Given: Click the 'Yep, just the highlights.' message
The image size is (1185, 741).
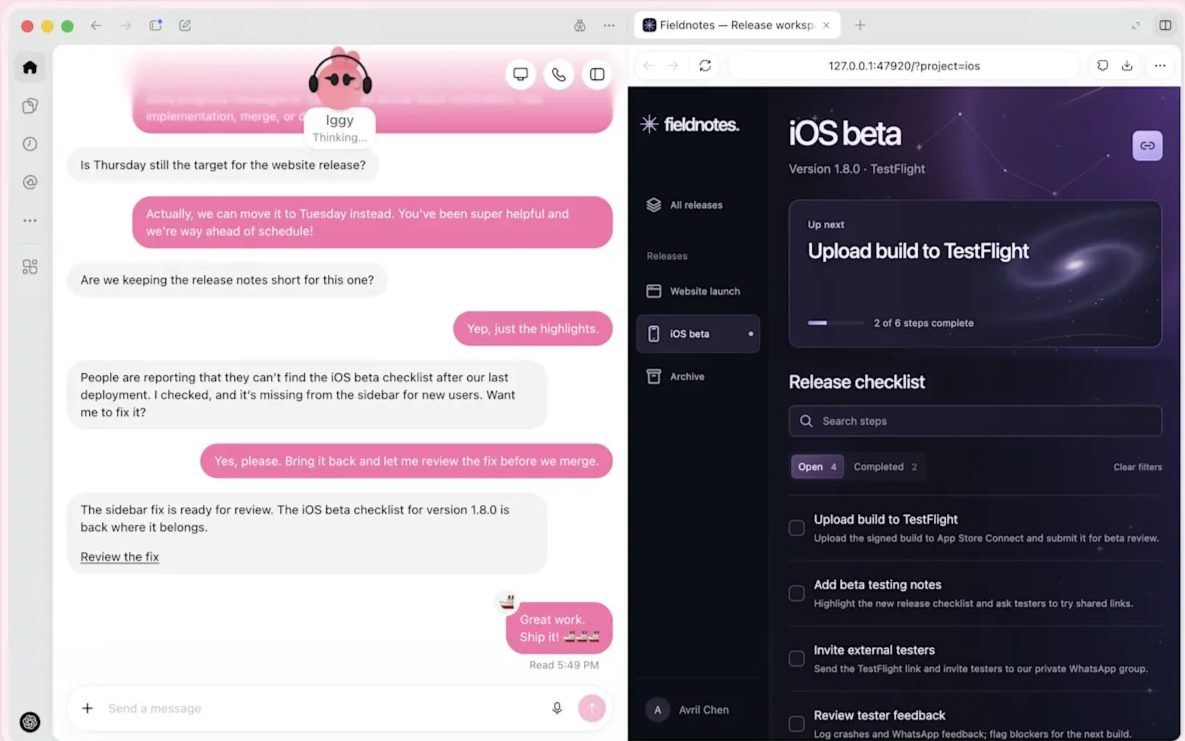Looking at the screenshot, I should coord(533,329).
